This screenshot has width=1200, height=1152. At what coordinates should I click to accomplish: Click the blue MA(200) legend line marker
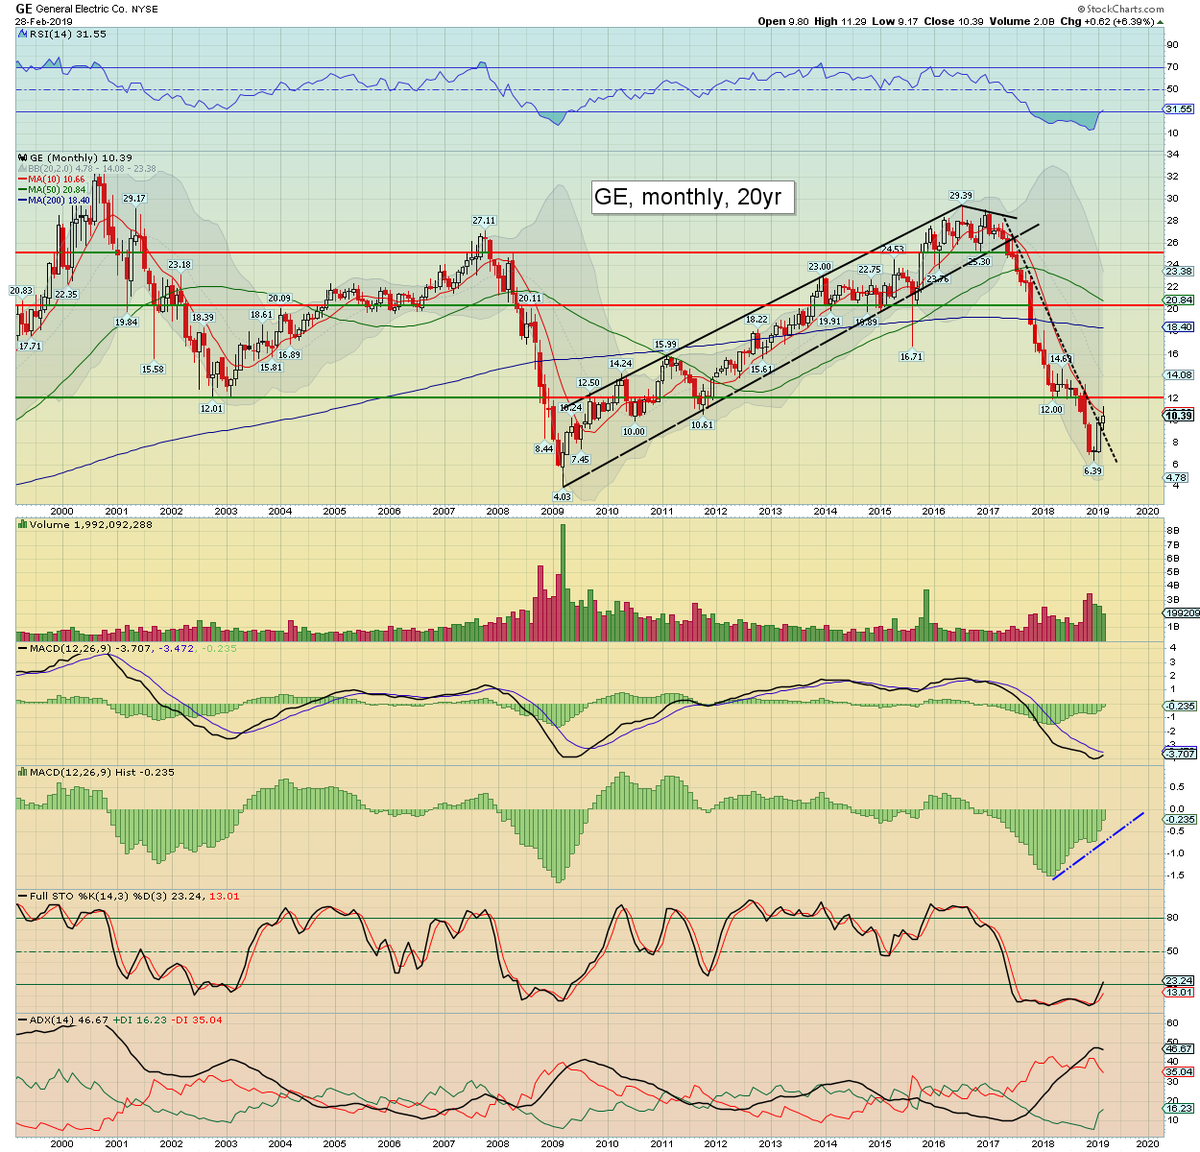click(x=23, y=200)
